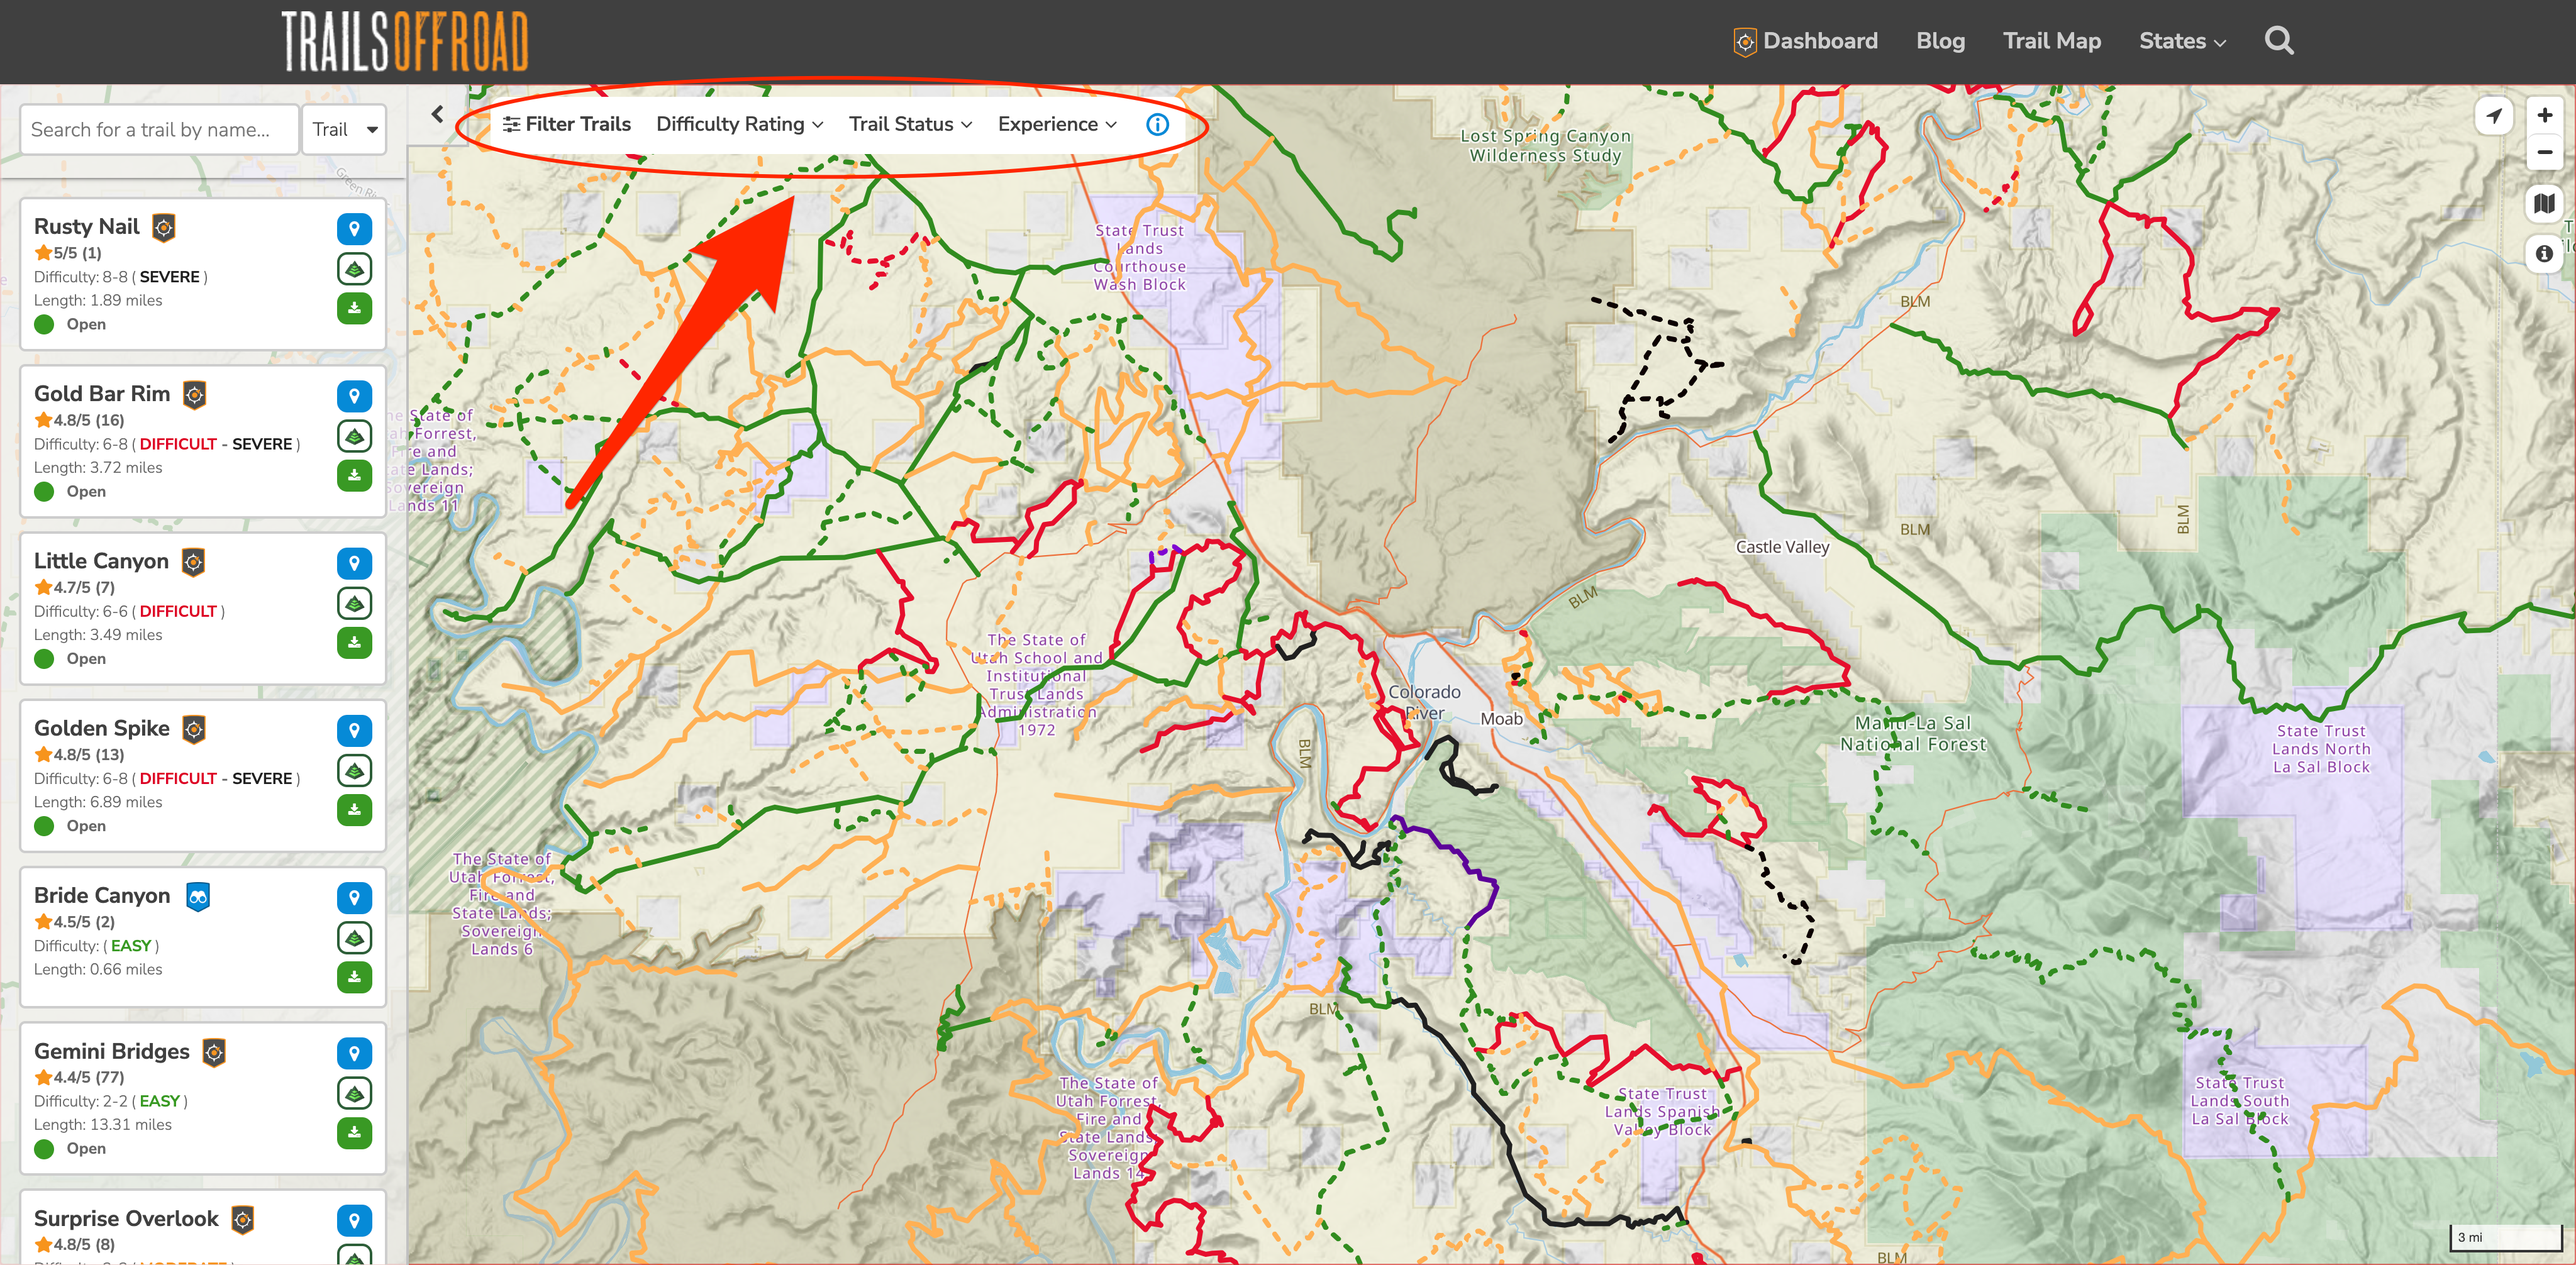Open Rusty Nail in Gaia GPS pyramid icon
2576x1265 pixels.
(x=354, y=269)
